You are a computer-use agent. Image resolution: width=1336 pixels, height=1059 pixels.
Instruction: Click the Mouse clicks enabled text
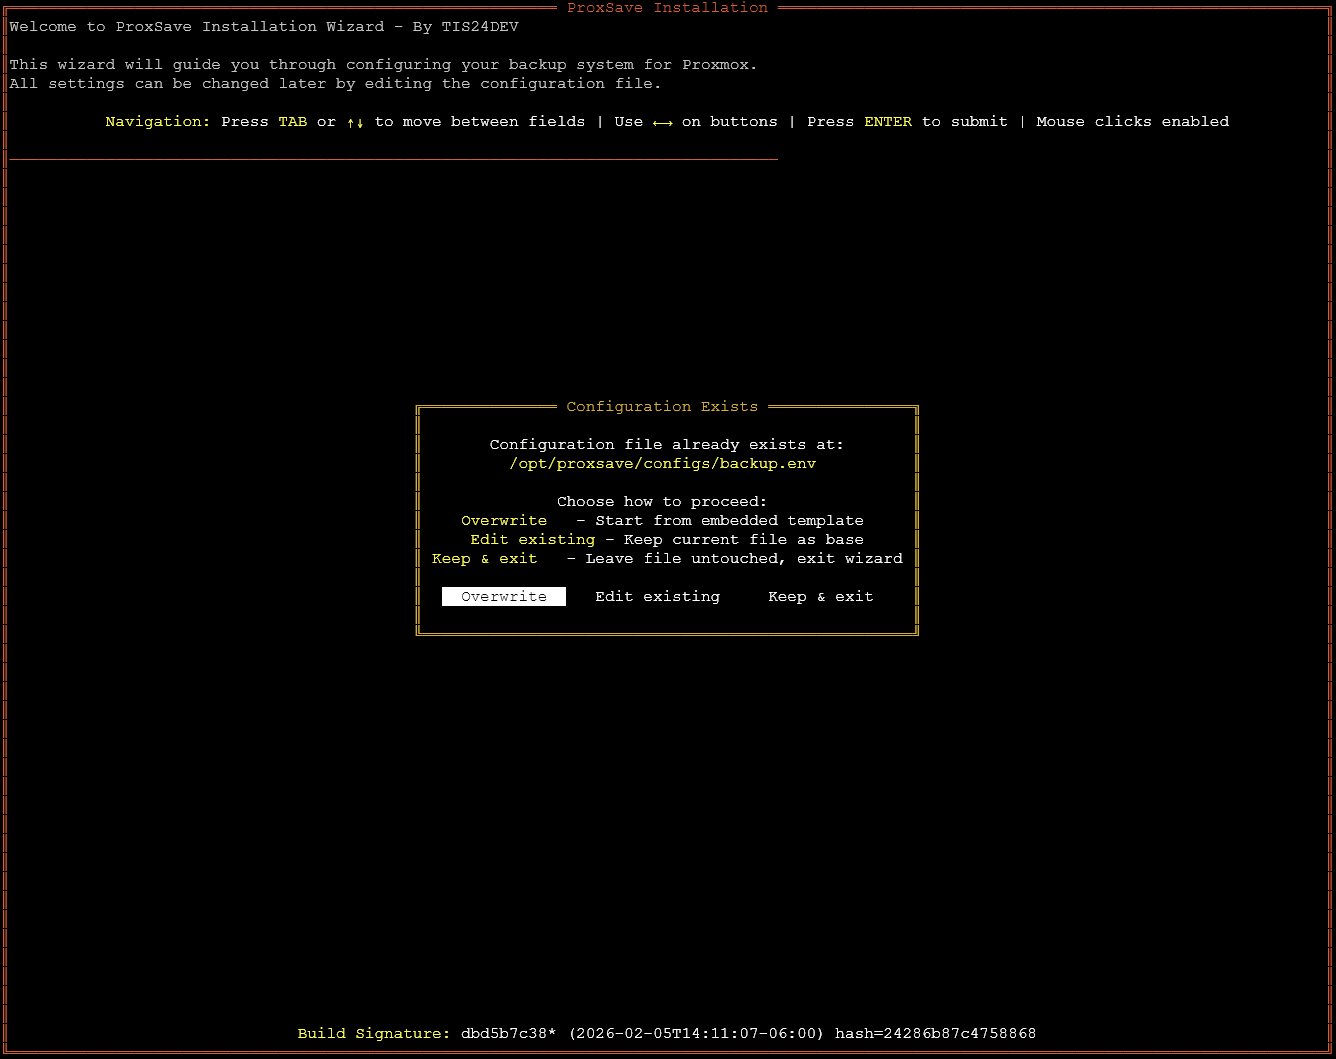(x=1132, y=121)
